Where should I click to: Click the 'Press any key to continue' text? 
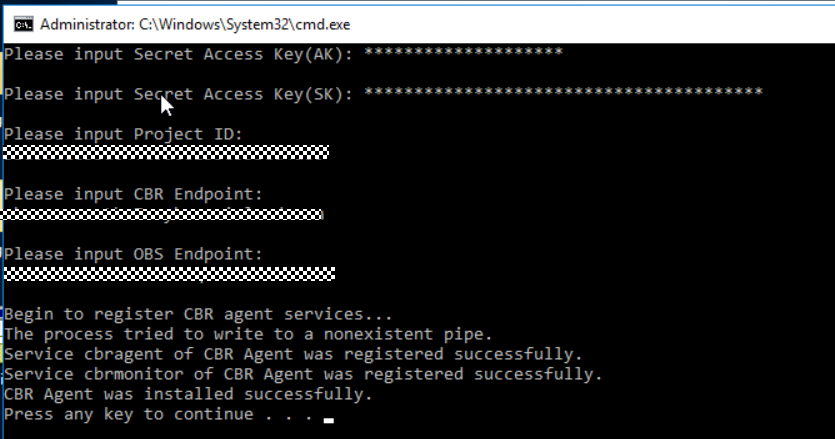click(x=158, y=414)
